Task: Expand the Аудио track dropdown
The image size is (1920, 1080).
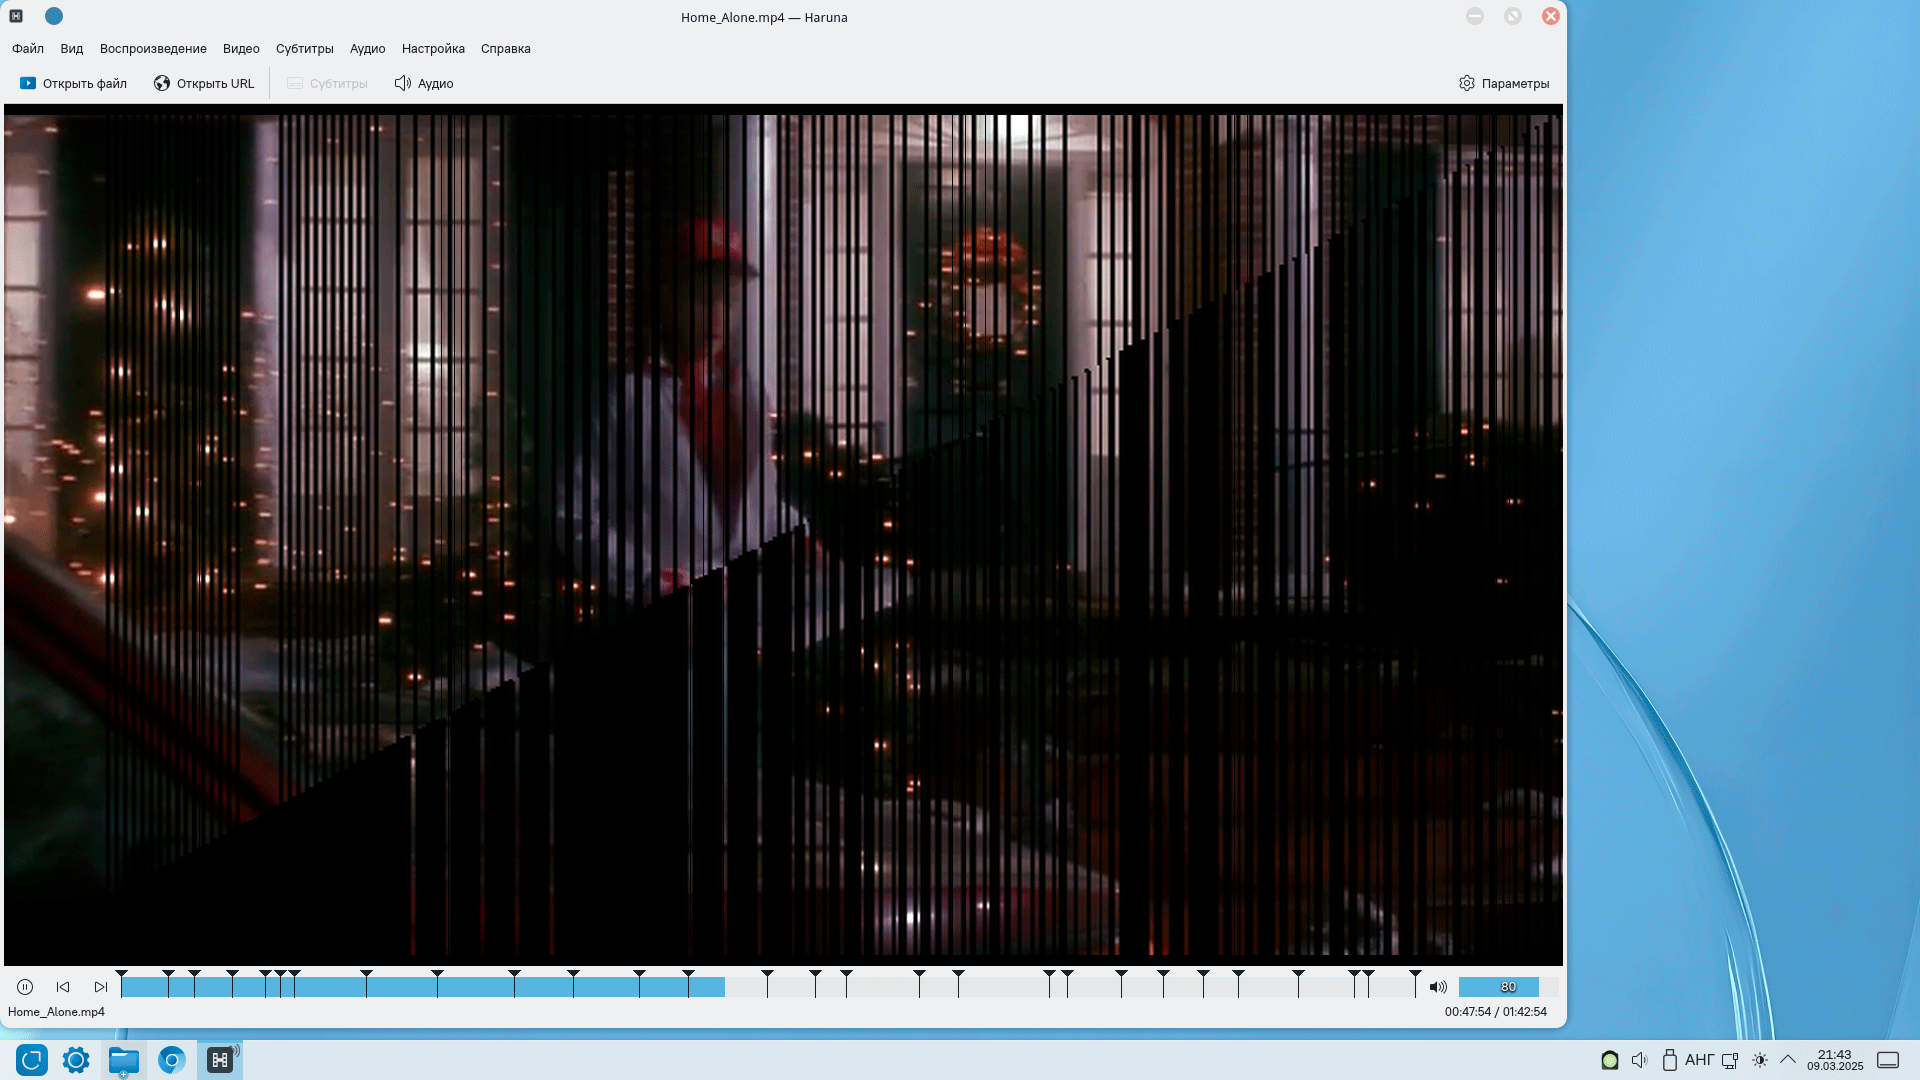Action: [424, 84]
